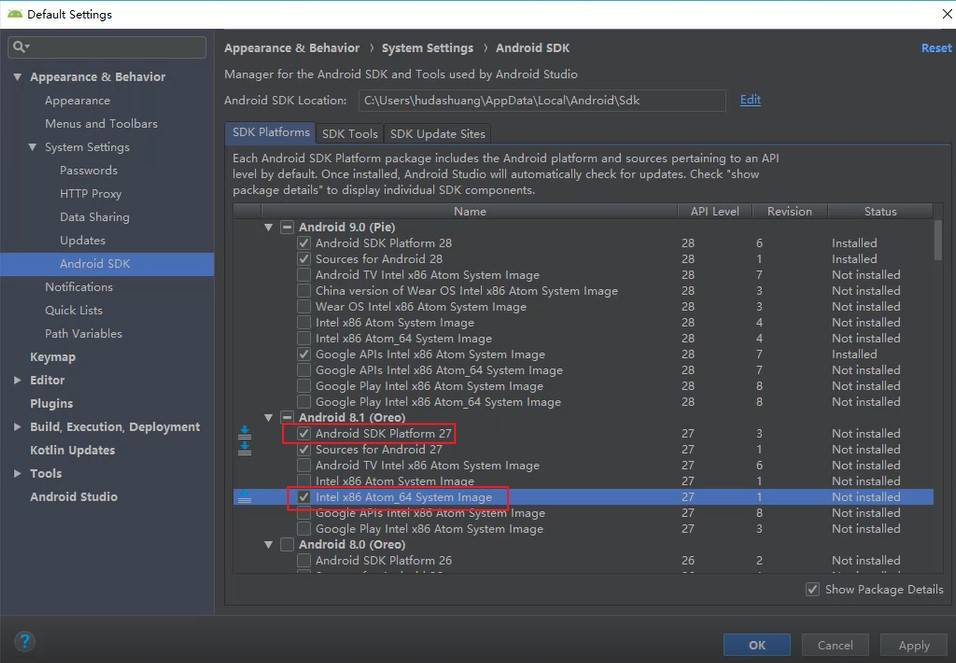The width and height of the screenshot is (956, 663).
Task: Check Android SDK Platform 26
Action: click(304, 560)
